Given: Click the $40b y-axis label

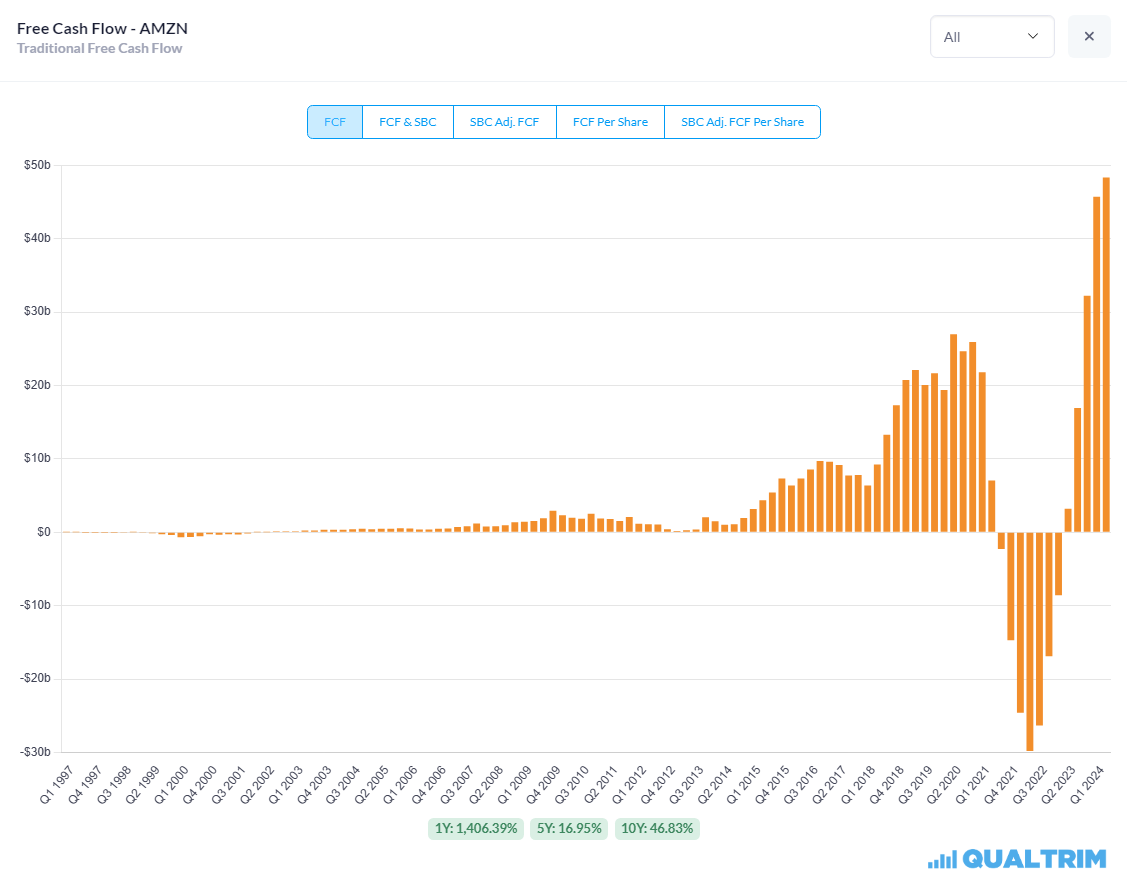Looking at the screenshot, I should pyautogui.click(x=37, y=239).
